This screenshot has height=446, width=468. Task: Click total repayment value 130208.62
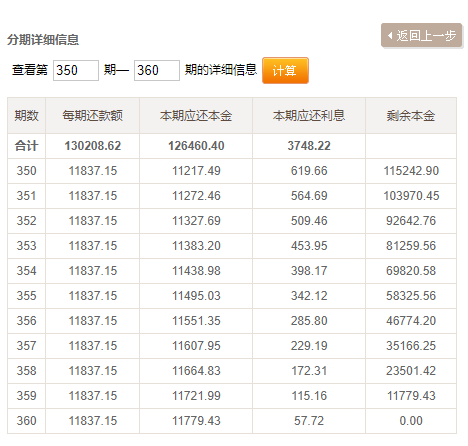pos(93,146)
